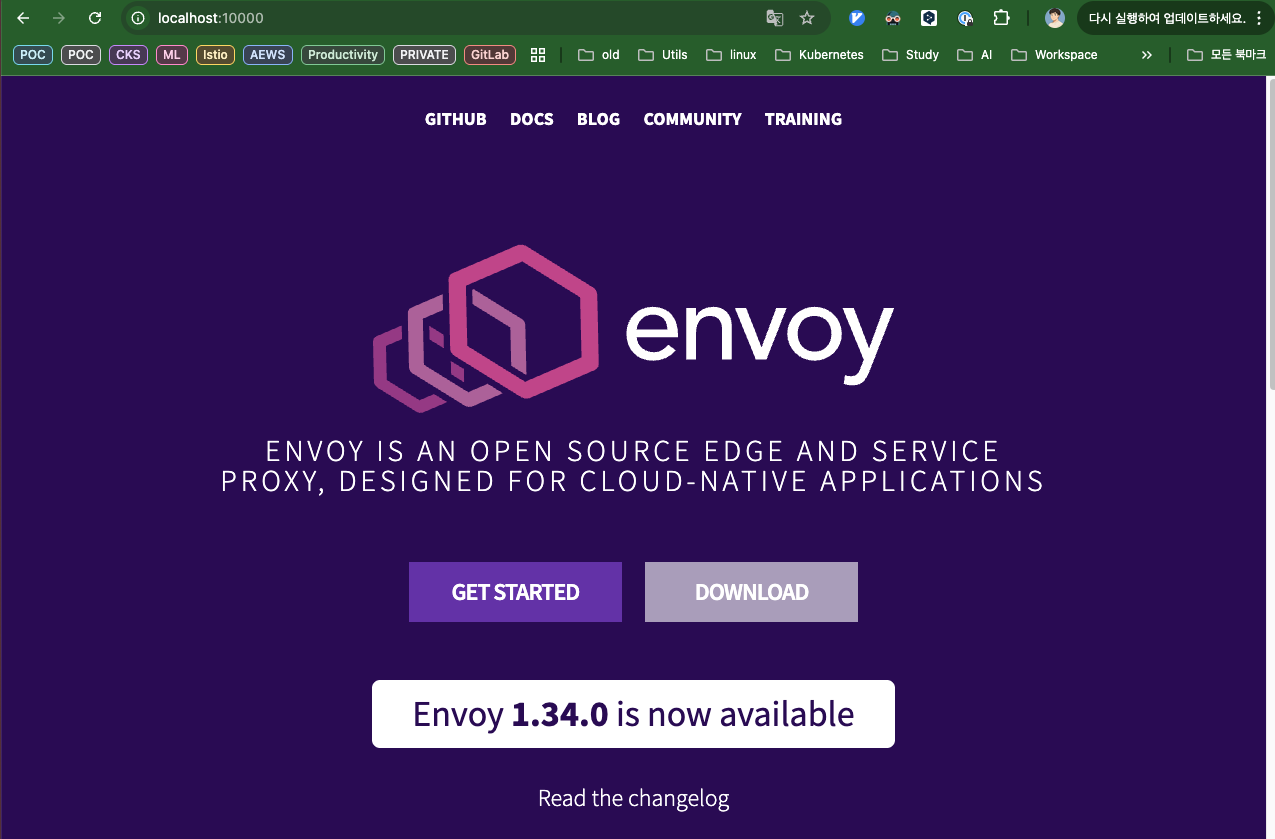Screen dimensions: 1275x839
Task: Select the second gray POC tab group
Action: tap(81, 55)
